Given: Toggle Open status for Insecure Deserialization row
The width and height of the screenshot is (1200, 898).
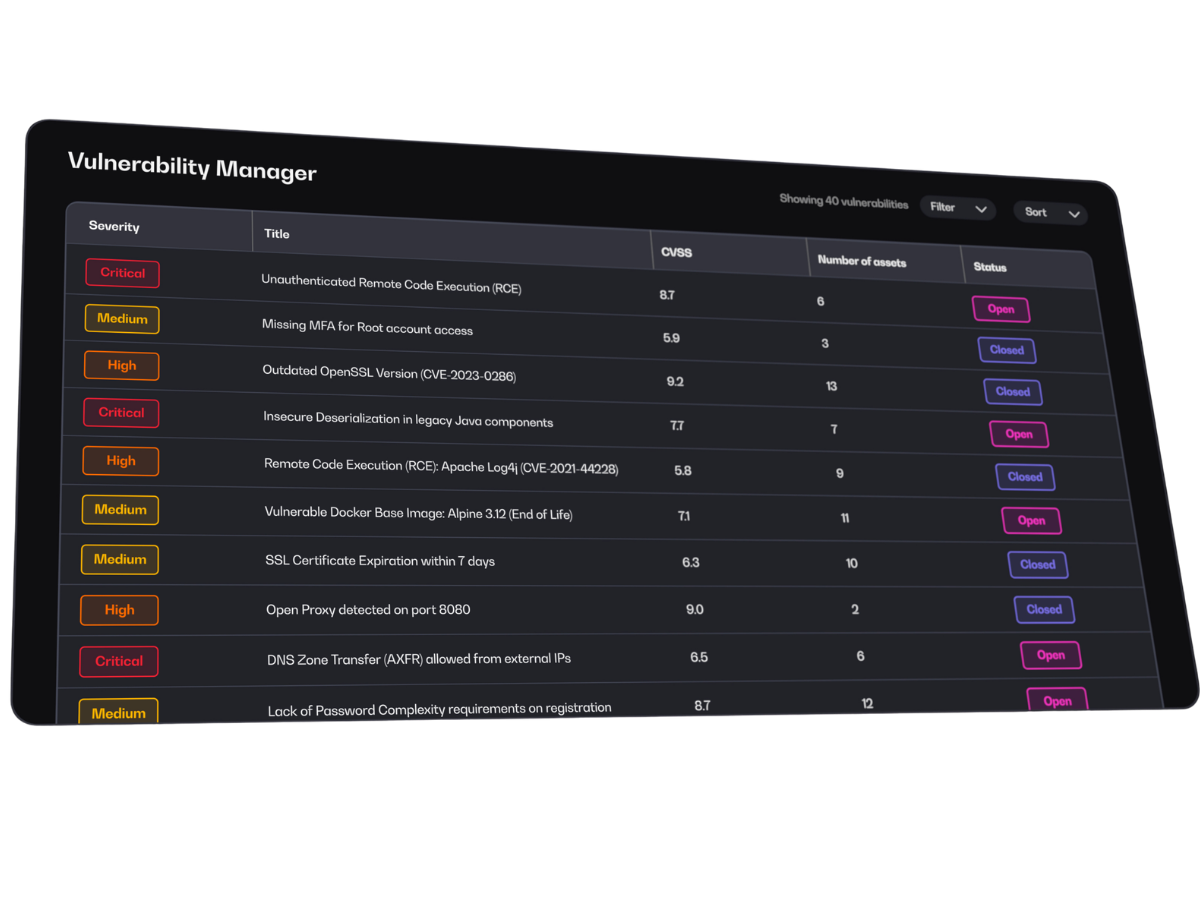Looking at the screenshot, I should (1019, 434).
